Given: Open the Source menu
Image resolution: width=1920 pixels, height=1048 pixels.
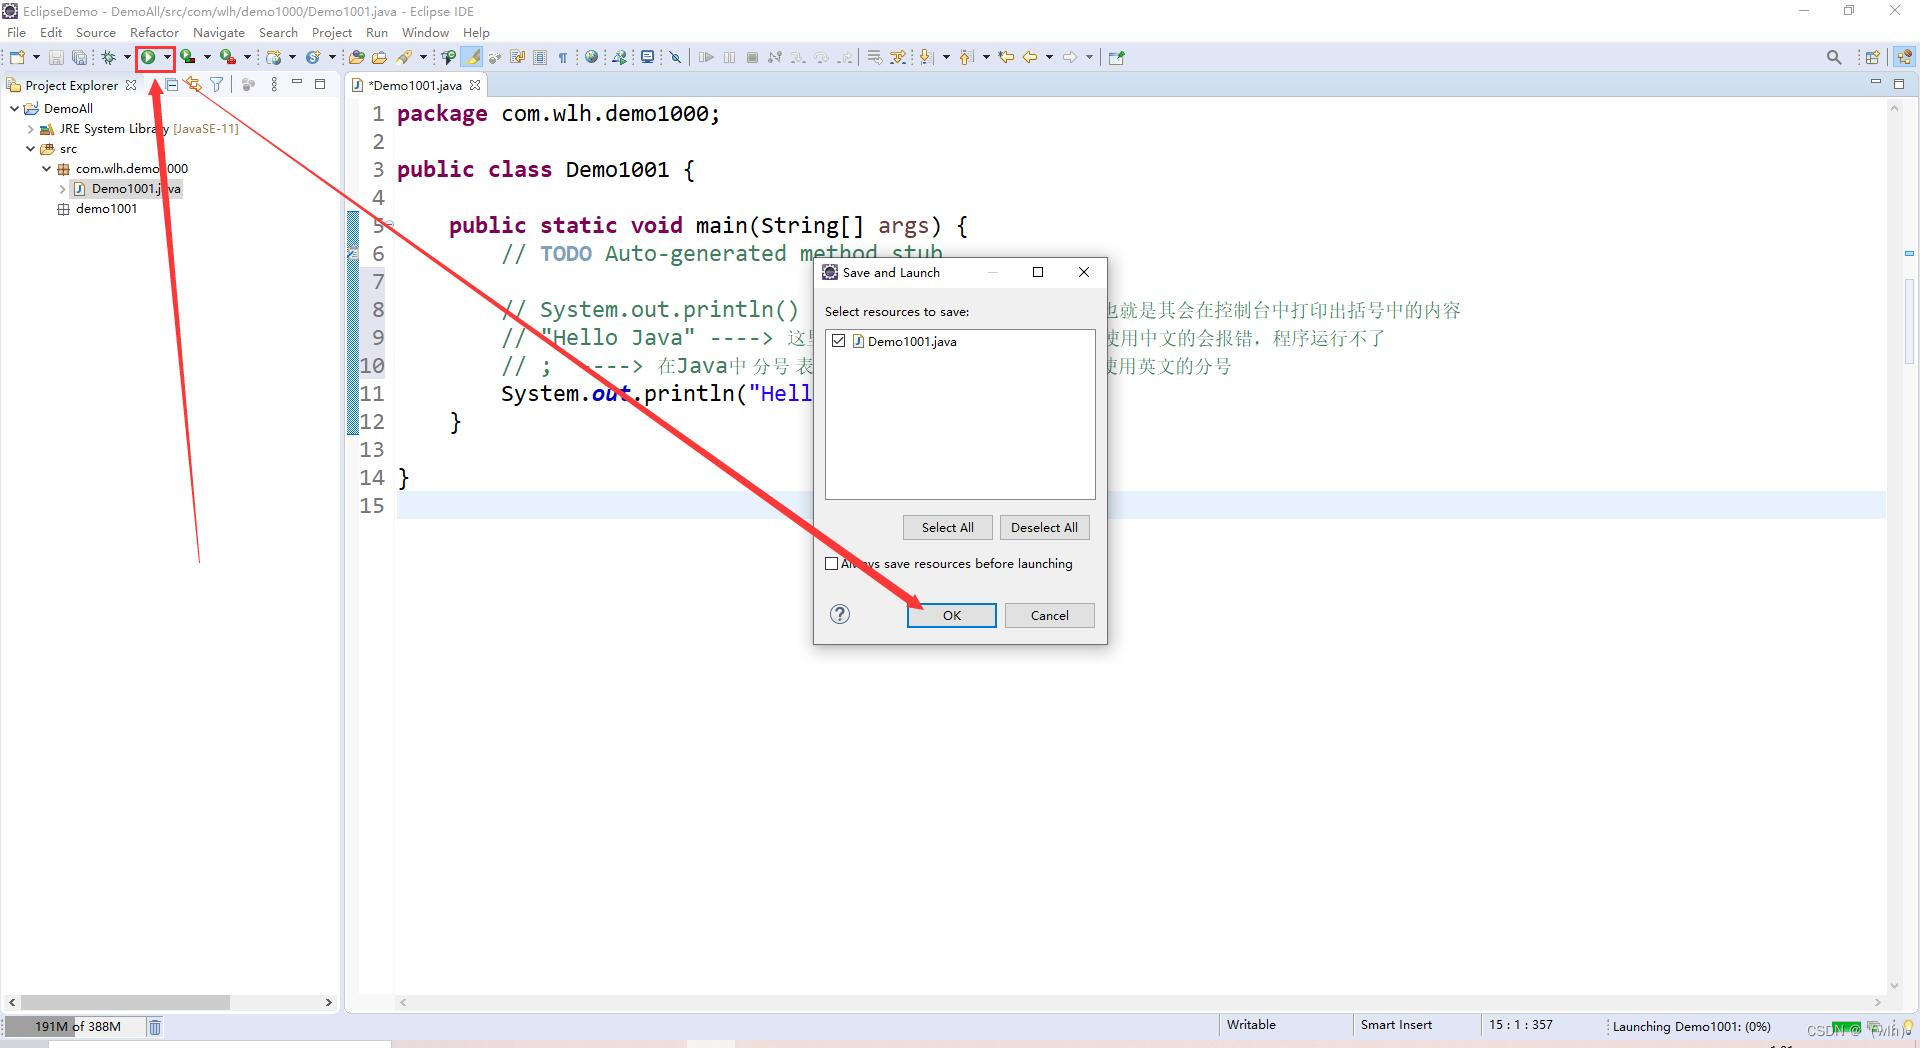Looking at the screenshot, I should 96,32.
